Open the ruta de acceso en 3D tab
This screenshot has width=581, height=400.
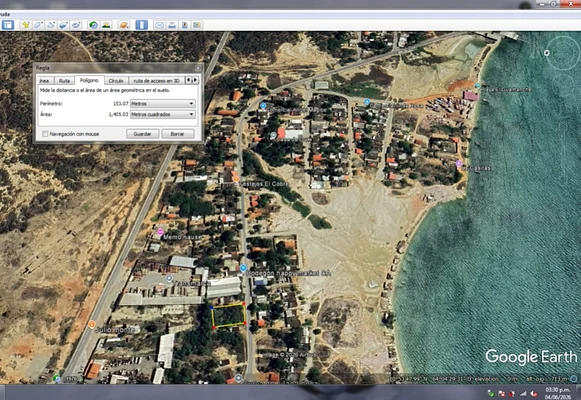[156, 80]
